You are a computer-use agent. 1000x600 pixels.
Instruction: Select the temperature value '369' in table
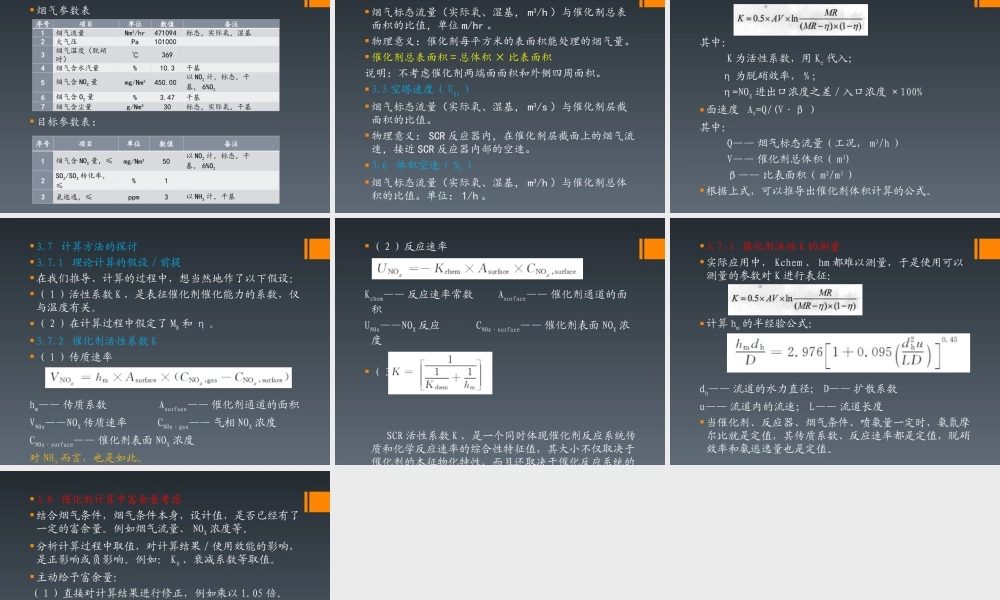click(x=167, y=55)
